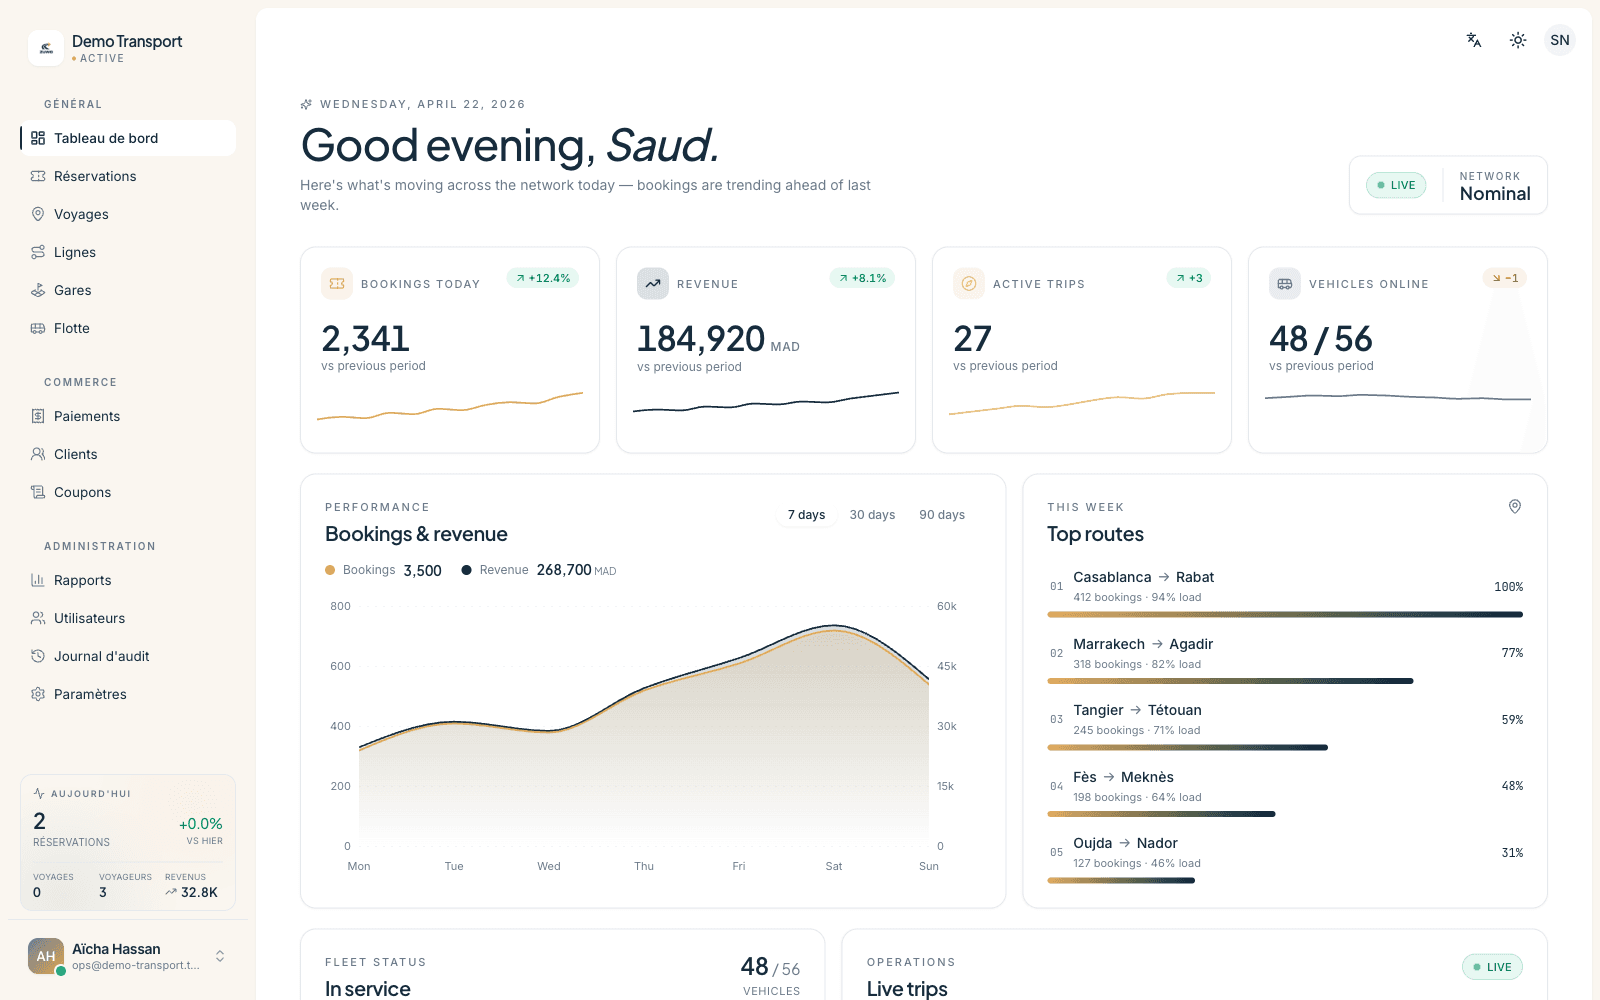Screen dimensions: 1600x1000
Task: Click the Bookings today sparkline chart
Action: 450,406
